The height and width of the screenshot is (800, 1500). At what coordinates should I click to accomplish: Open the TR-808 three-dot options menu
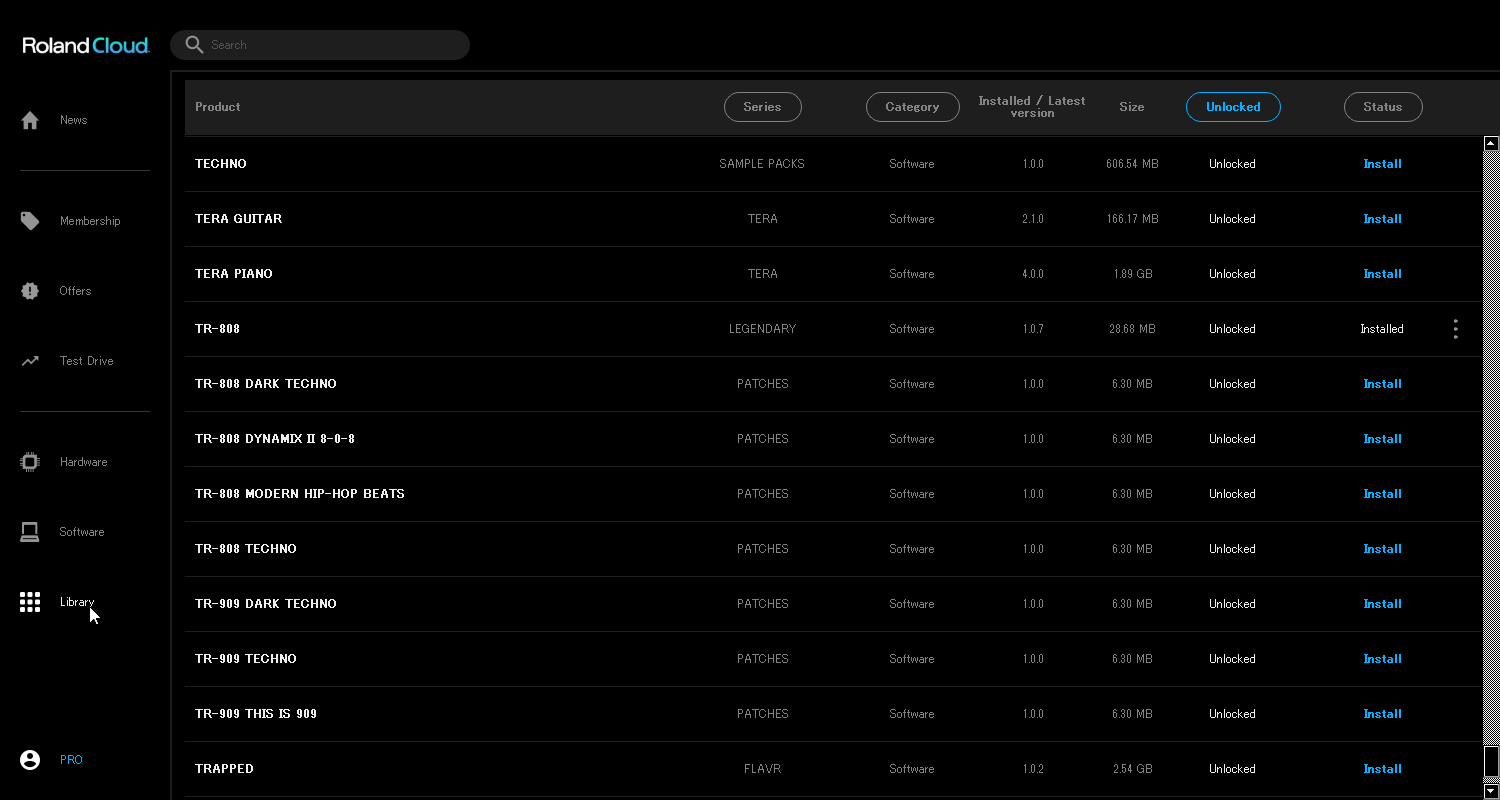tap(1455, 329)
